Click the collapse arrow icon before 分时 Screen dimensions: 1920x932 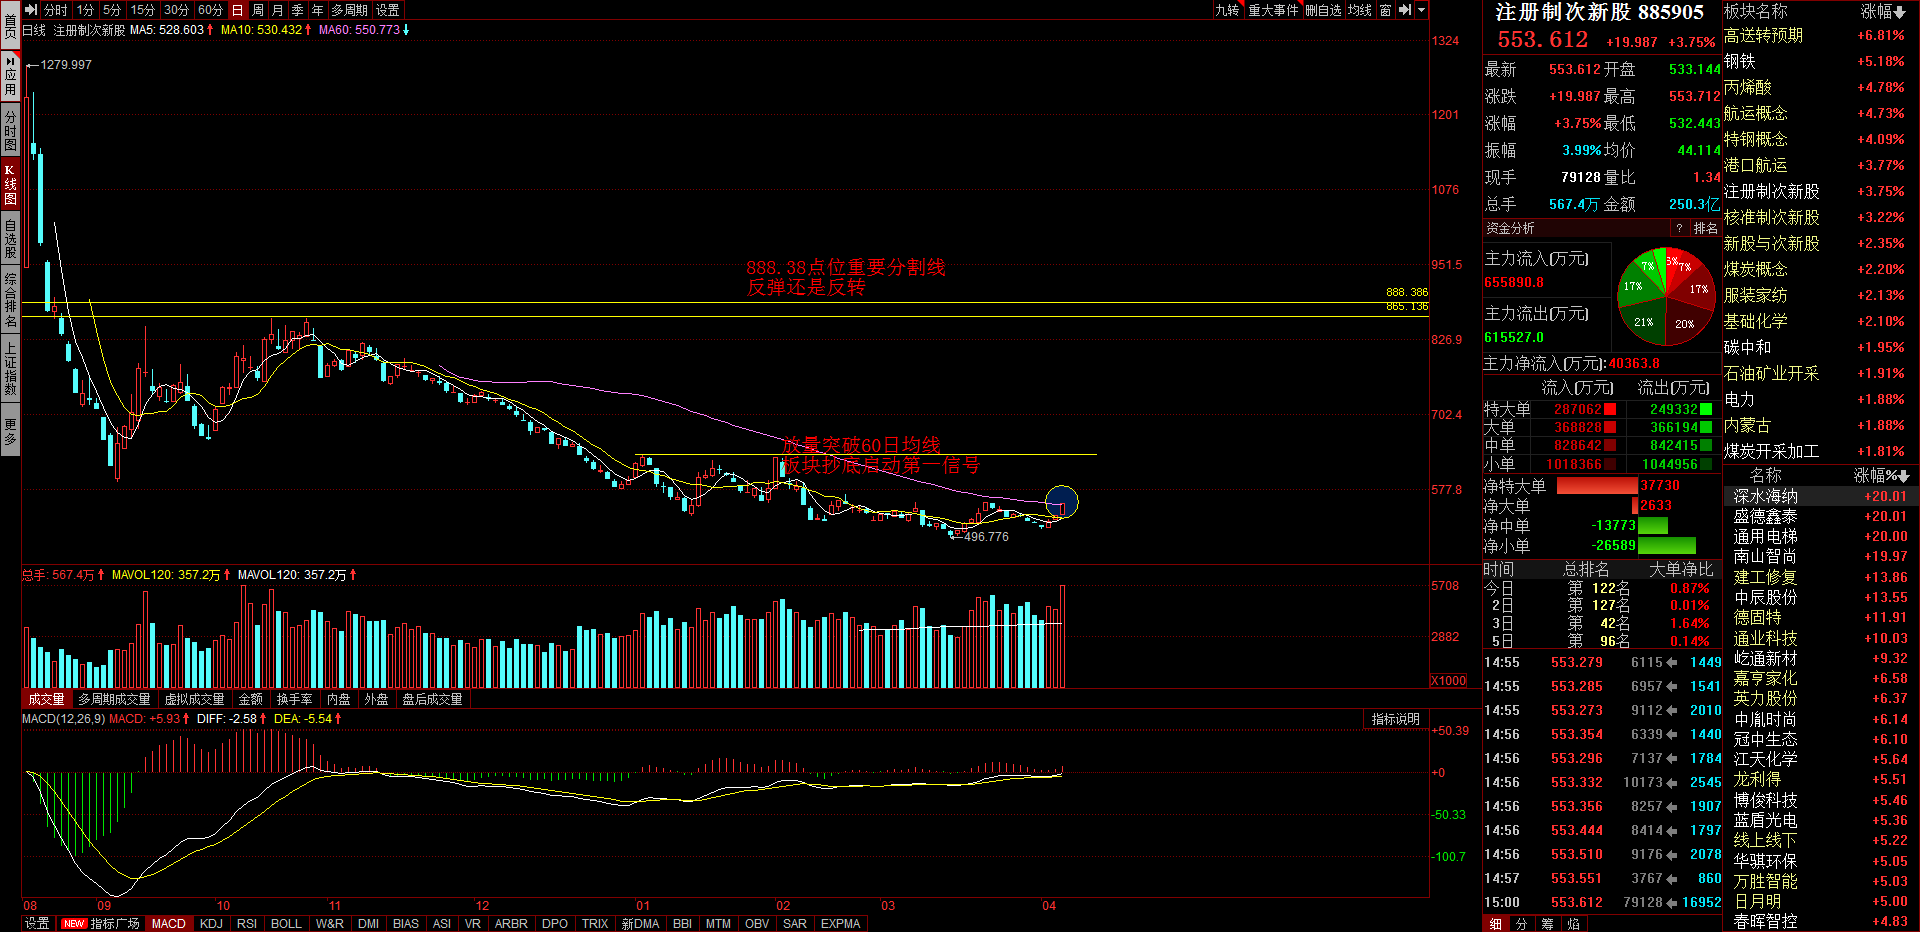(x=31, y=10)
